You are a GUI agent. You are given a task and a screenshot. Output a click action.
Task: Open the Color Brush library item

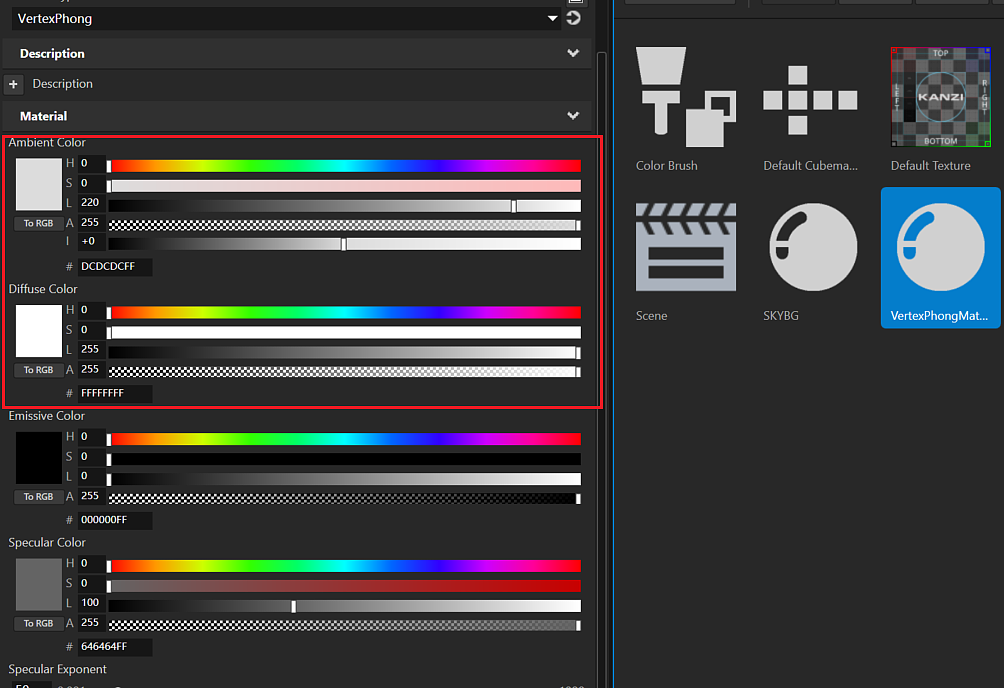tap(685, 110)
